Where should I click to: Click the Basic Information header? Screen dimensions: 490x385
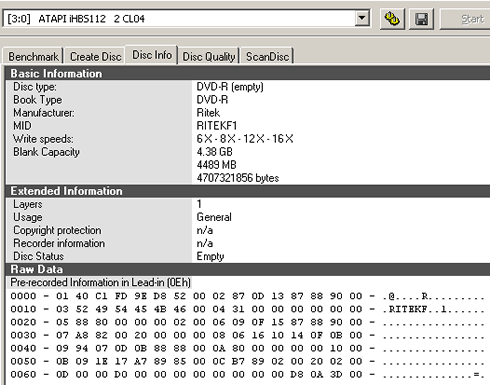tap(248, 73)
